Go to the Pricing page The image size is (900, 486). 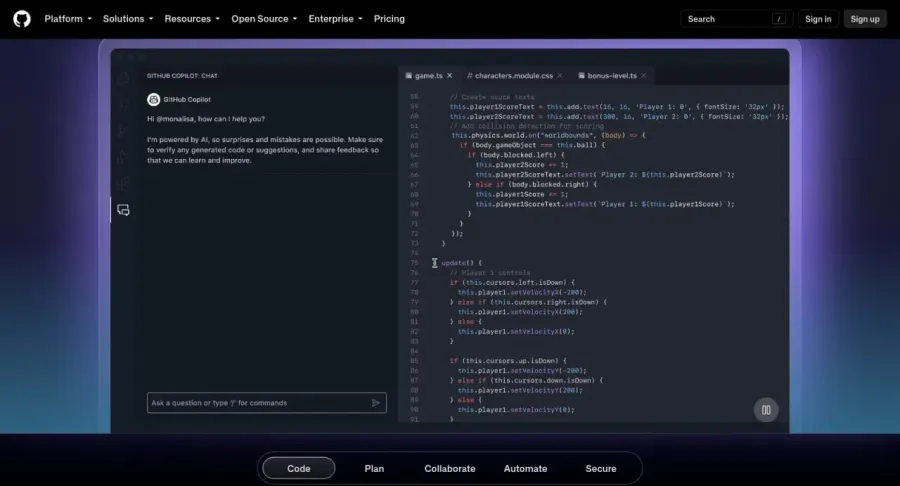point(389,19)
